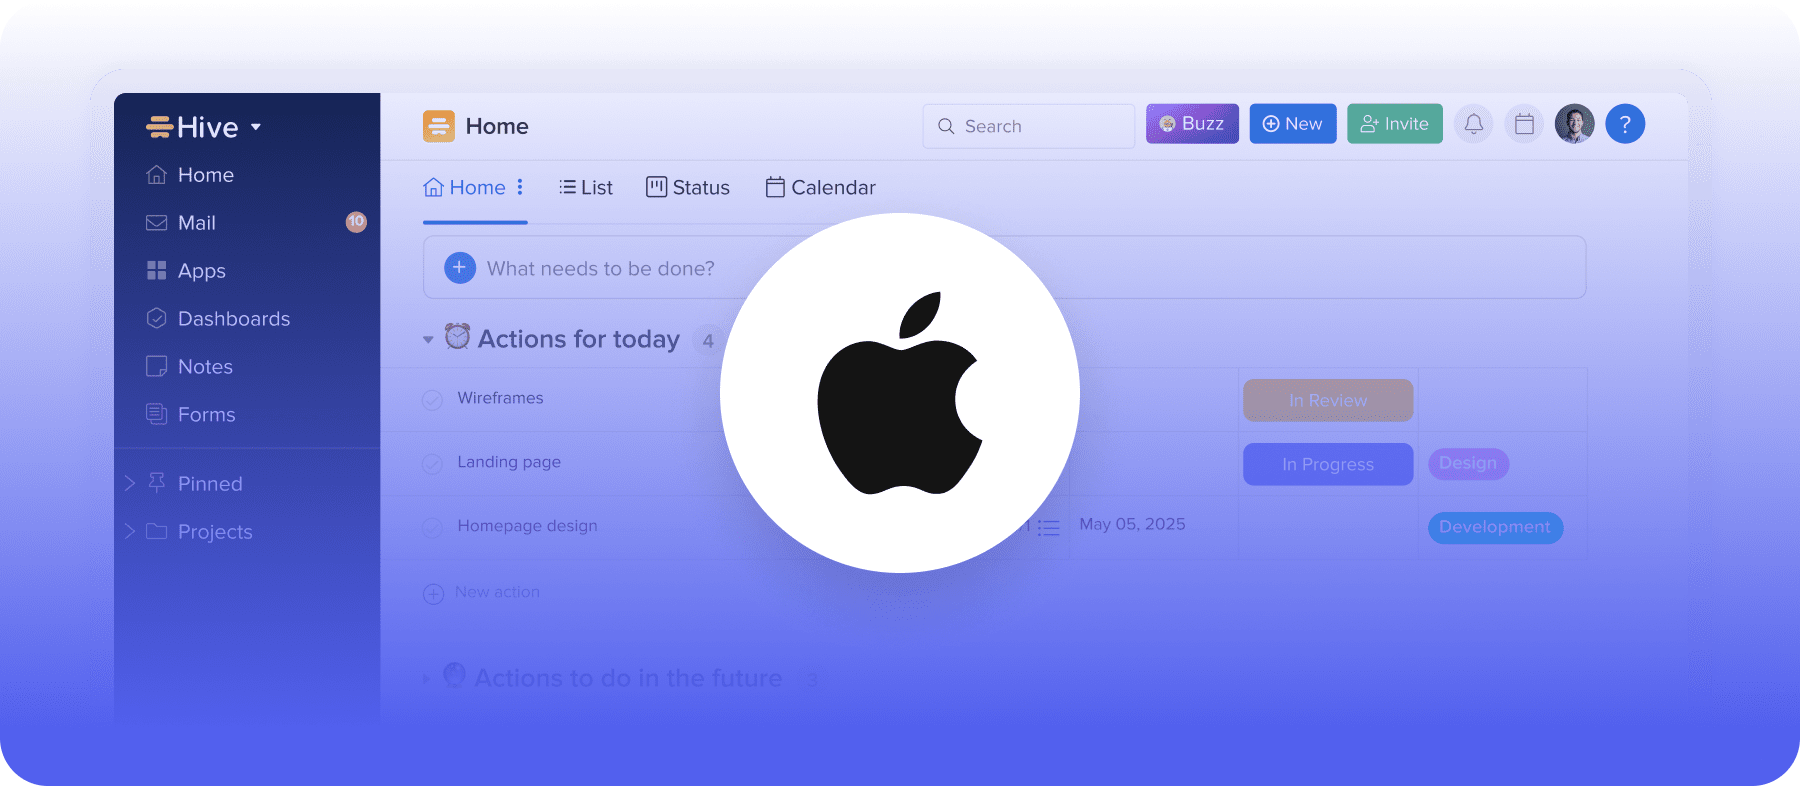
Task: Open Apps from the sidebar
Action: [201, 271]
